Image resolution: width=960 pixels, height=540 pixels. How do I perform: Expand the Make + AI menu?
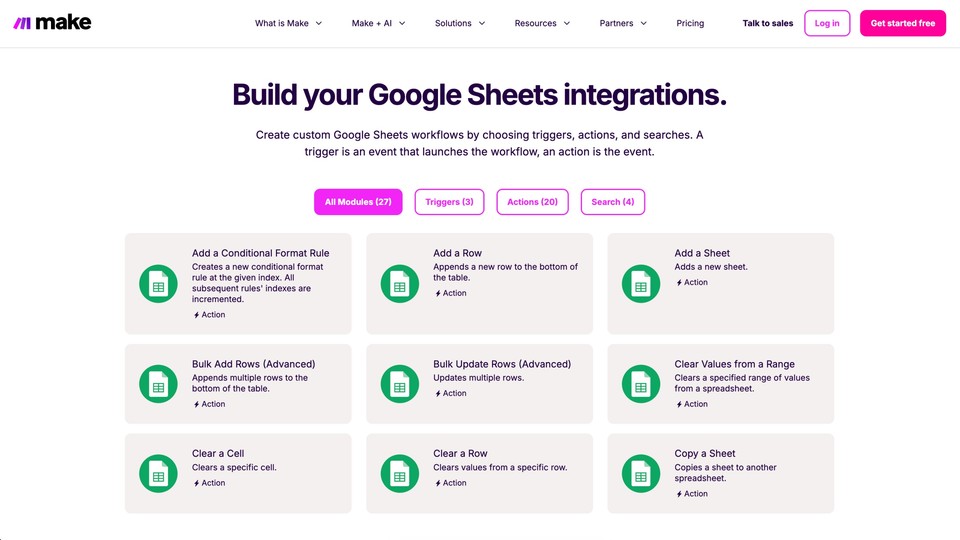(x=378, y=23)
